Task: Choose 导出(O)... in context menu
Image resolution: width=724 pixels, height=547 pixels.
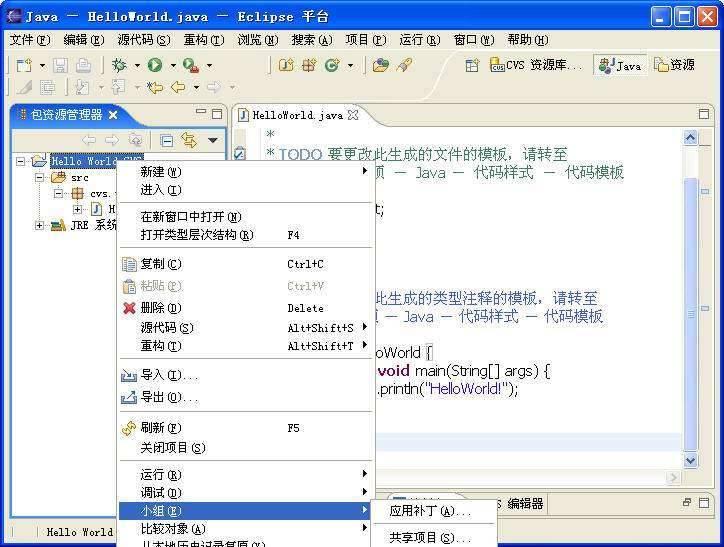Action: coord(246,397)
